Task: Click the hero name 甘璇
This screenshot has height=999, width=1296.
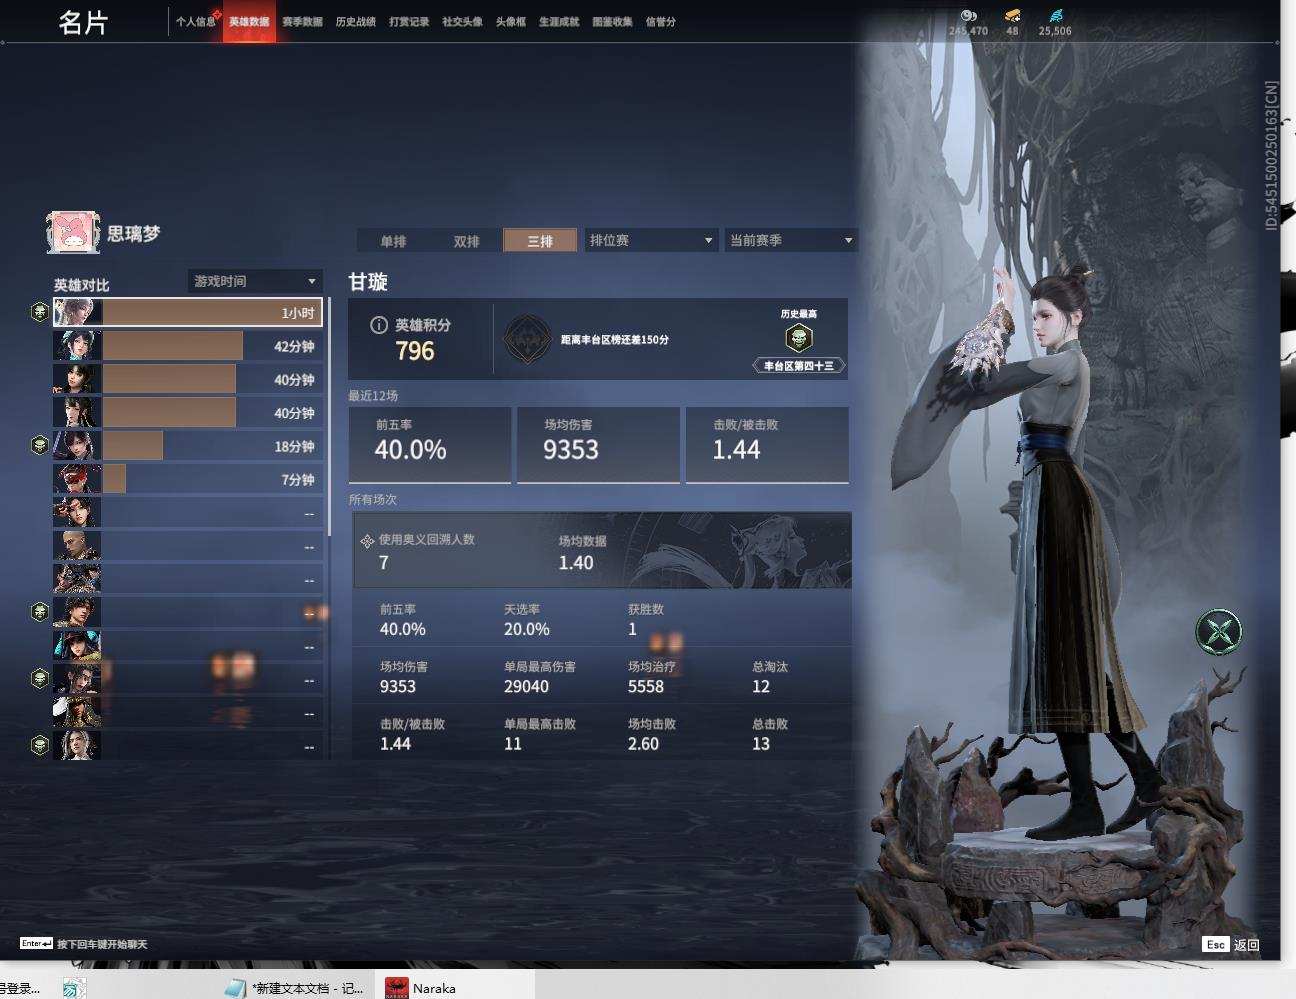Action: pyautogui.click(x=368, y=282)
